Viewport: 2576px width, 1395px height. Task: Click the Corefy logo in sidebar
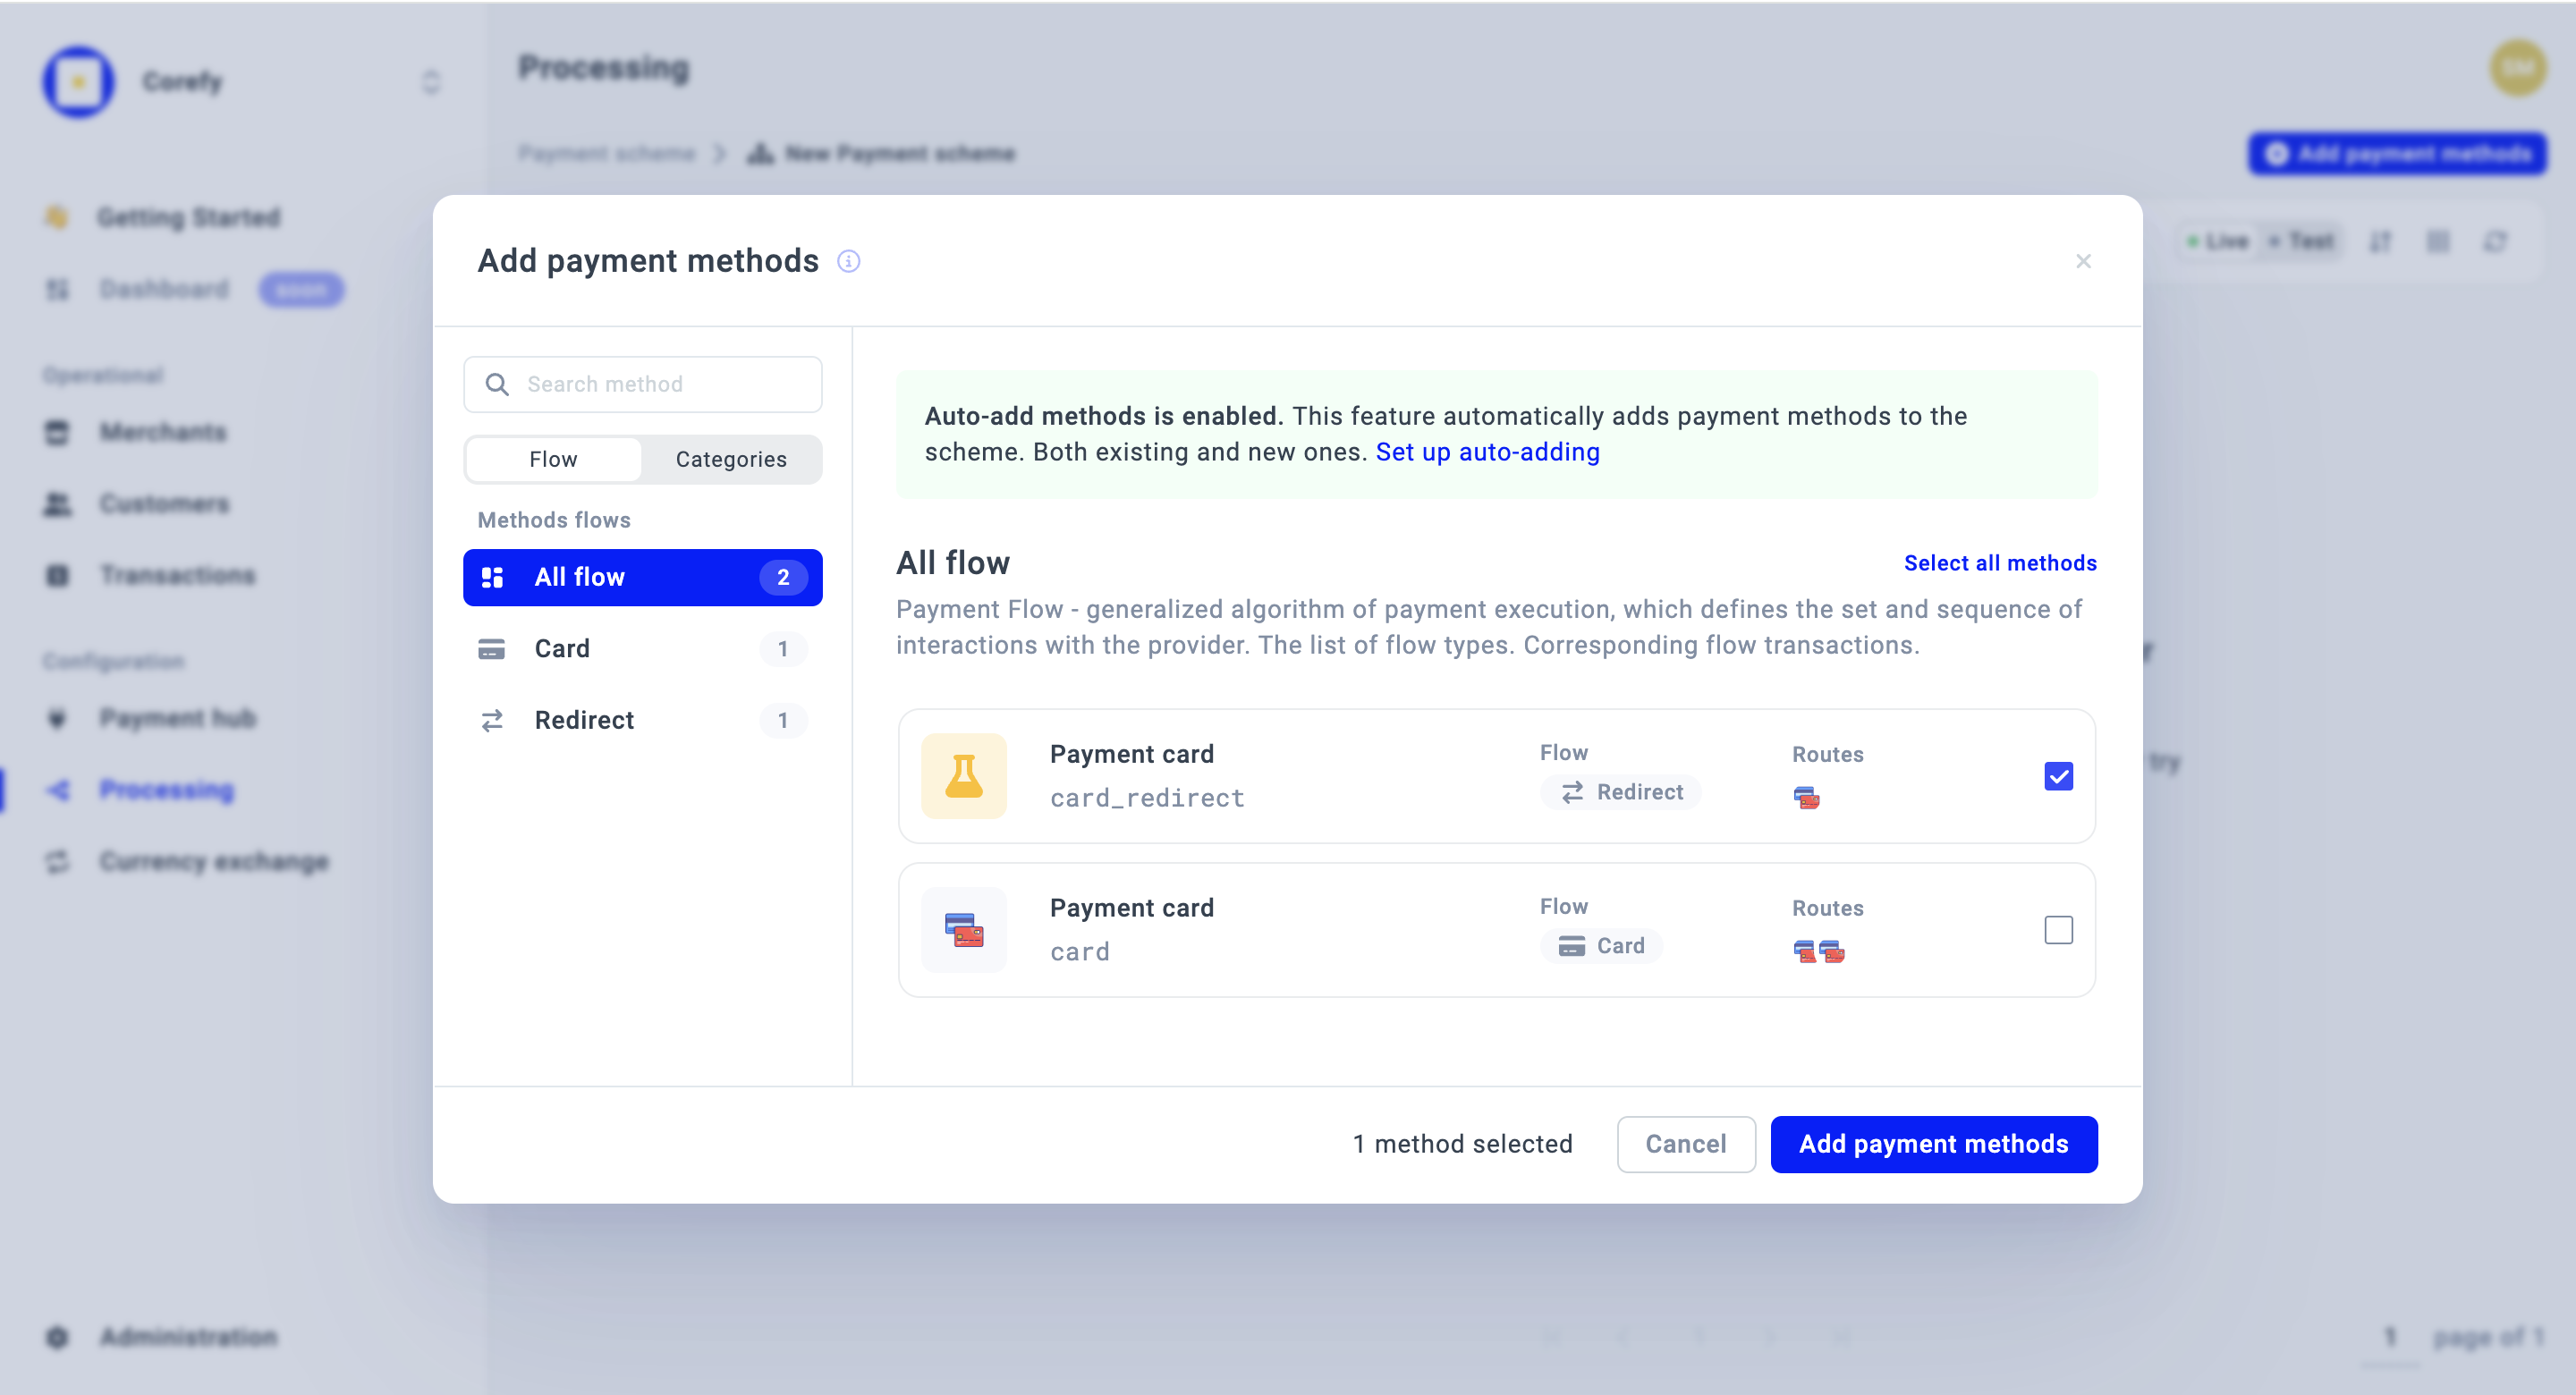78,81
